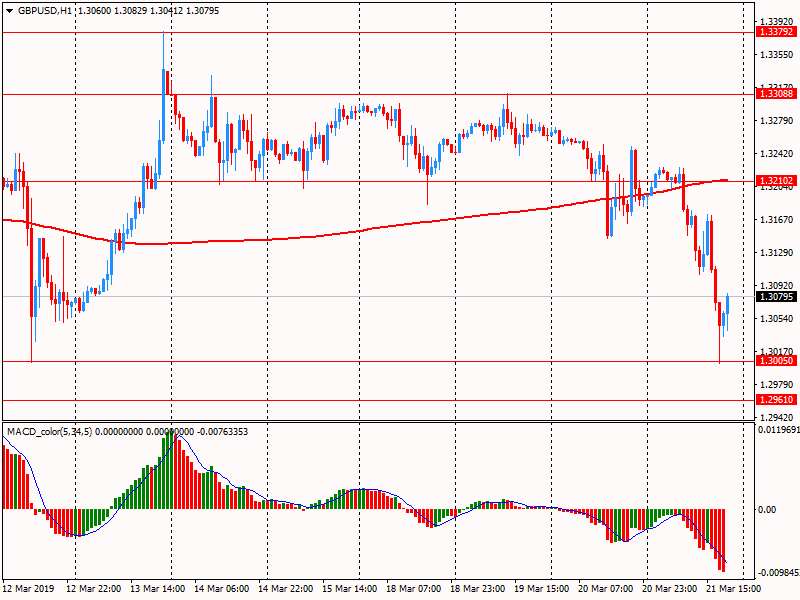Viewport: 800px width, 600px height.
Task: Click the triangle arrow beside GBPUSD,H1 title
Action: pos(9,9)
